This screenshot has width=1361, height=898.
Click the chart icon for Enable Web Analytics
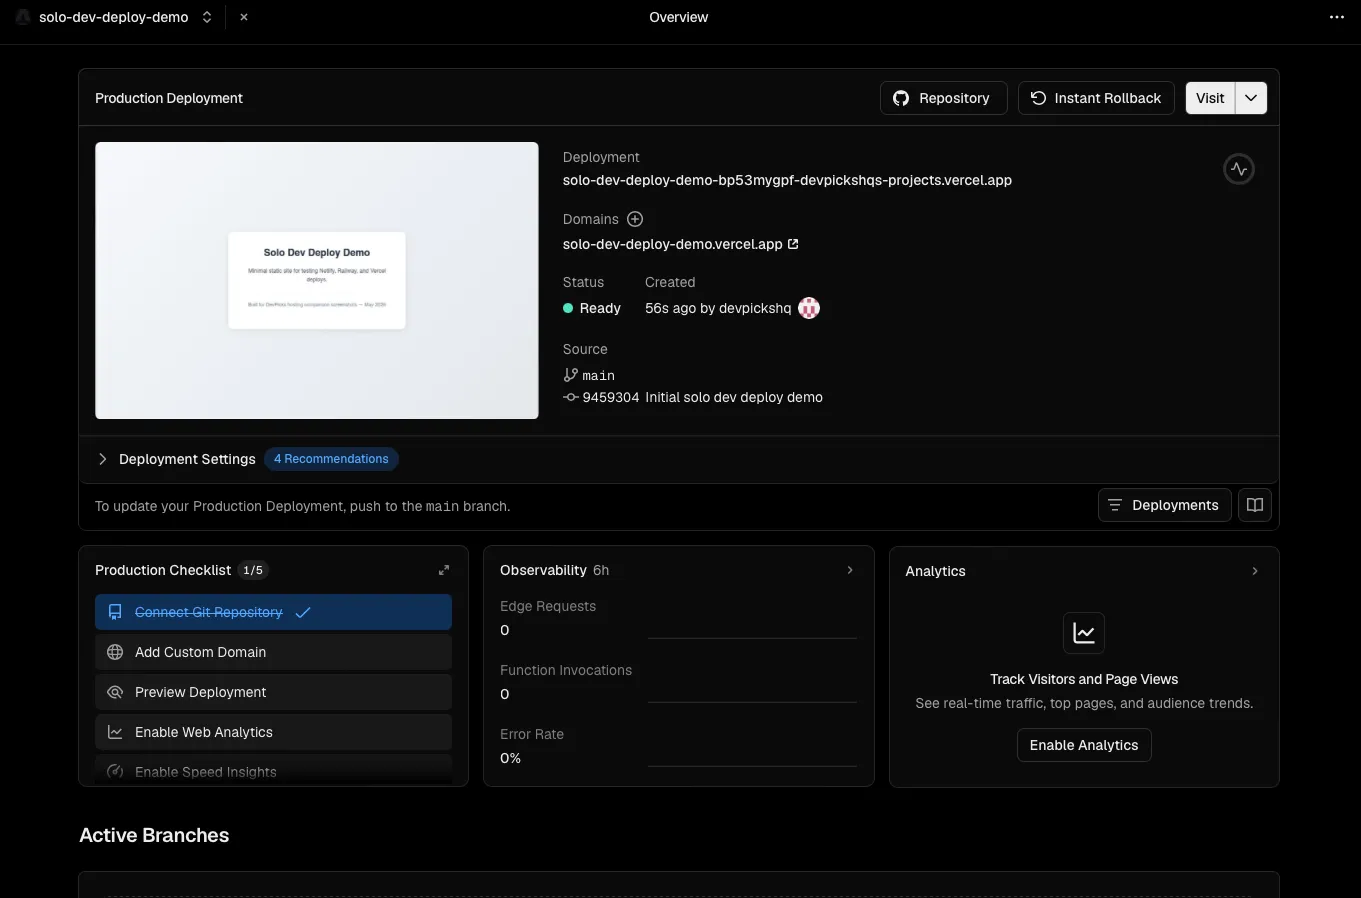[115, 732]
